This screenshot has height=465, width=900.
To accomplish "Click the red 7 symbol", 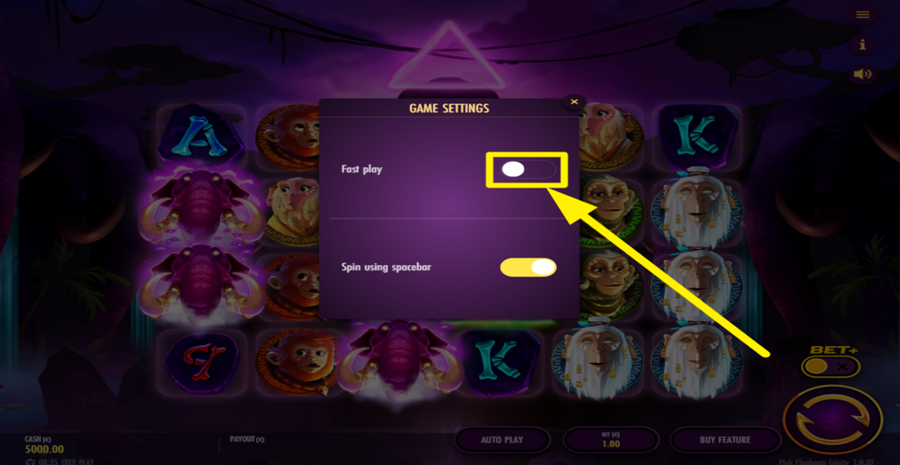I will coord(201,363).
